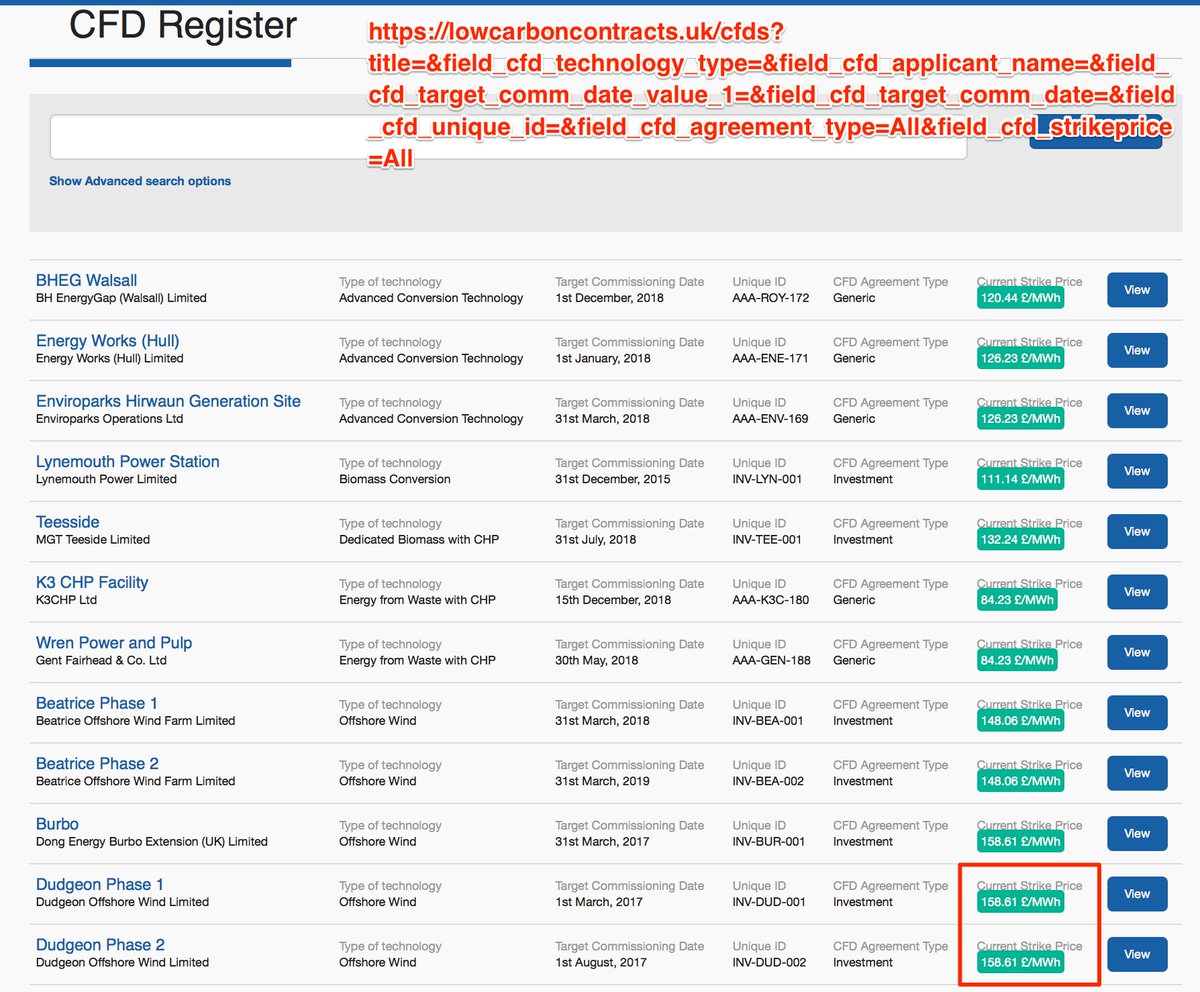
Task: Select the Unique ID INV-BUR-001
Action: point(768,842)
